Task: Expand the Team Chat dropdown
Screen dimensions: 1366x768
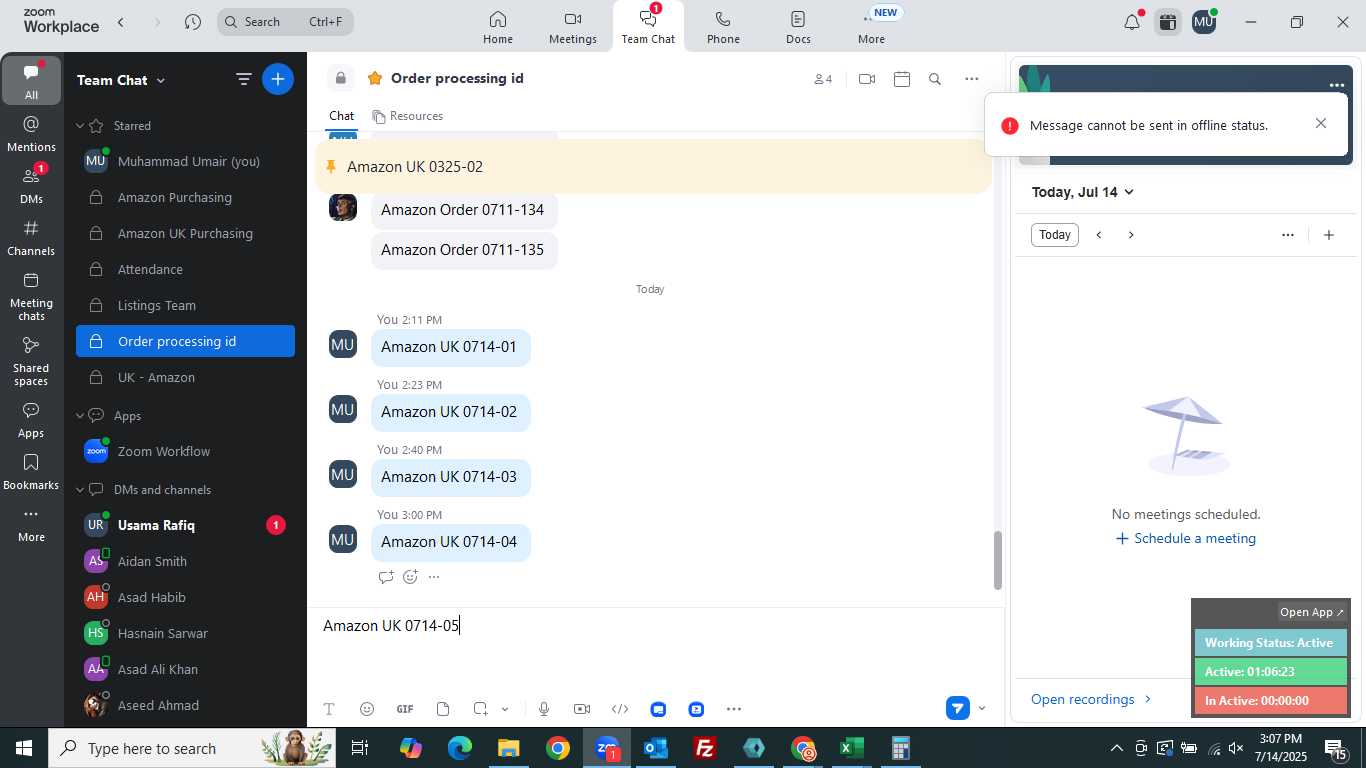Action: coord(122,80)
